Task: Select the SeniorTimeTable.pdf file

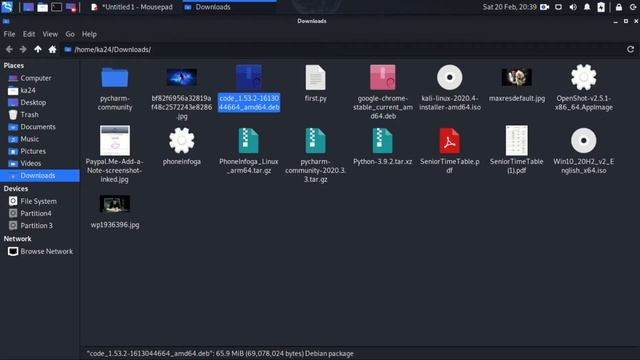Action: click(x=449, y=140)
